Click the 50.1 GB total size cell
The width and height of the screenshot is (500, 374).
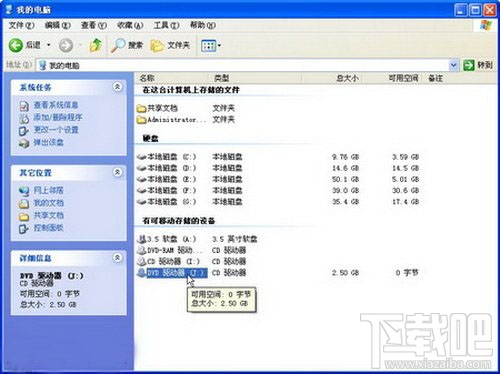click(345, 179)
